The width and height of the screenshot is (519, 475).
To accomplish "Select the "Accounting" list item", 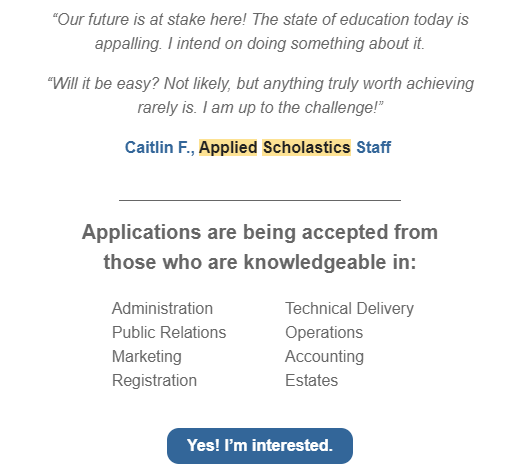I will tap(324, 356).
